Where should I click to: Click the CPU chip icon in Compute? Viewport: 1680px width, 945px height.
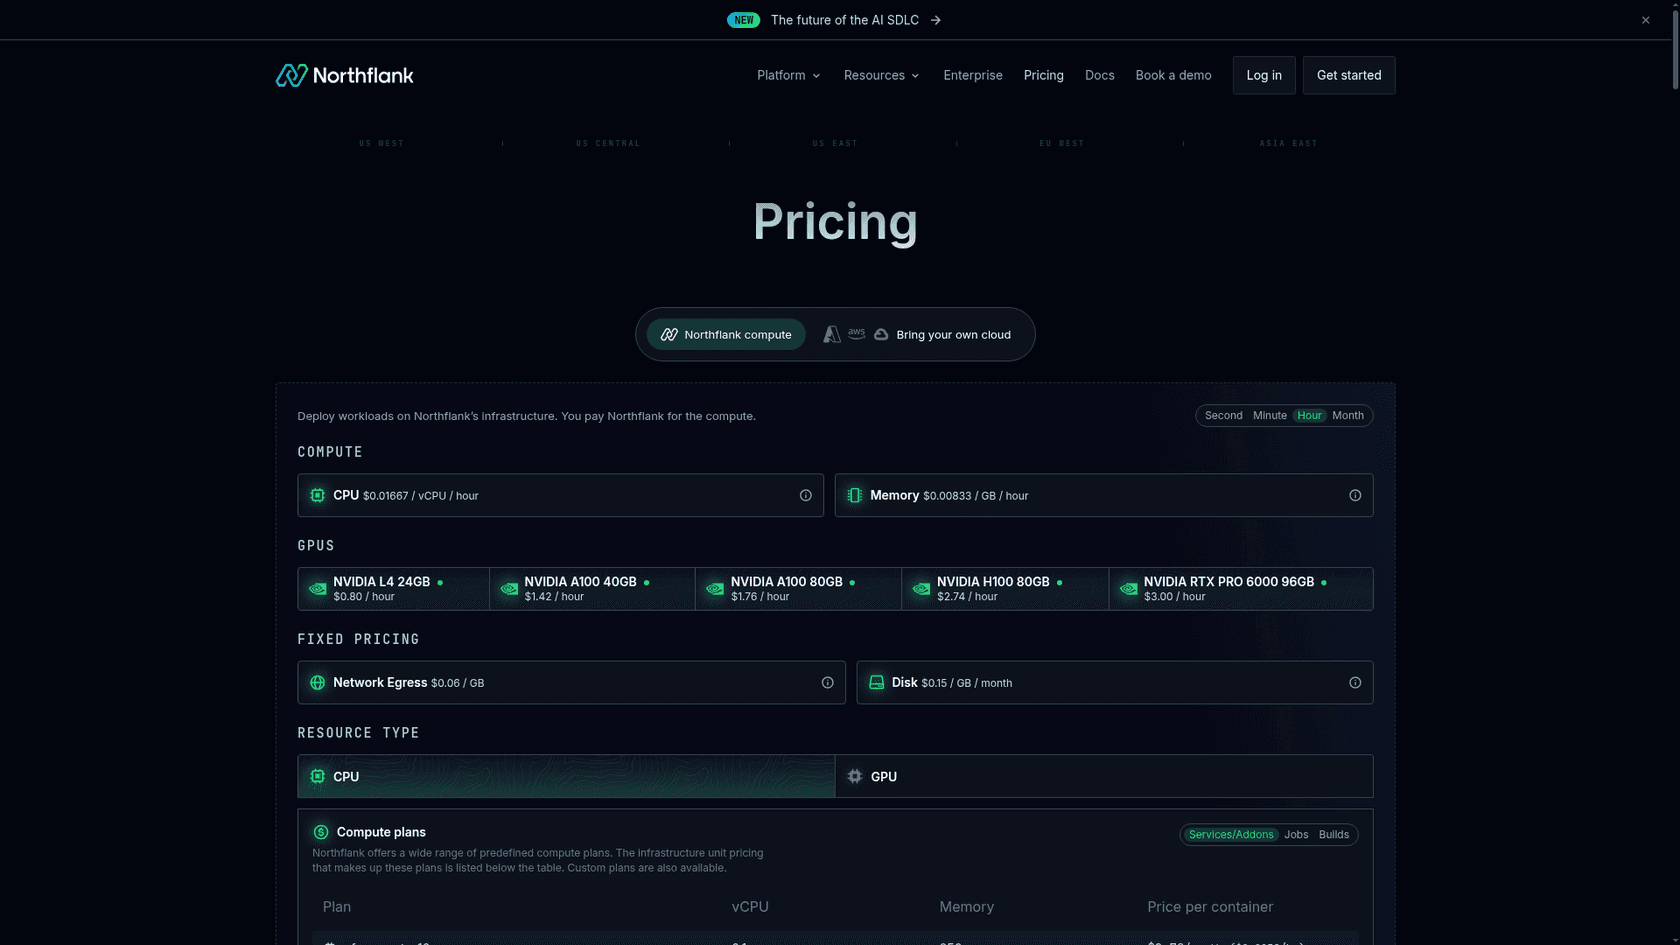pyautogui.click(x=318, y=496)
